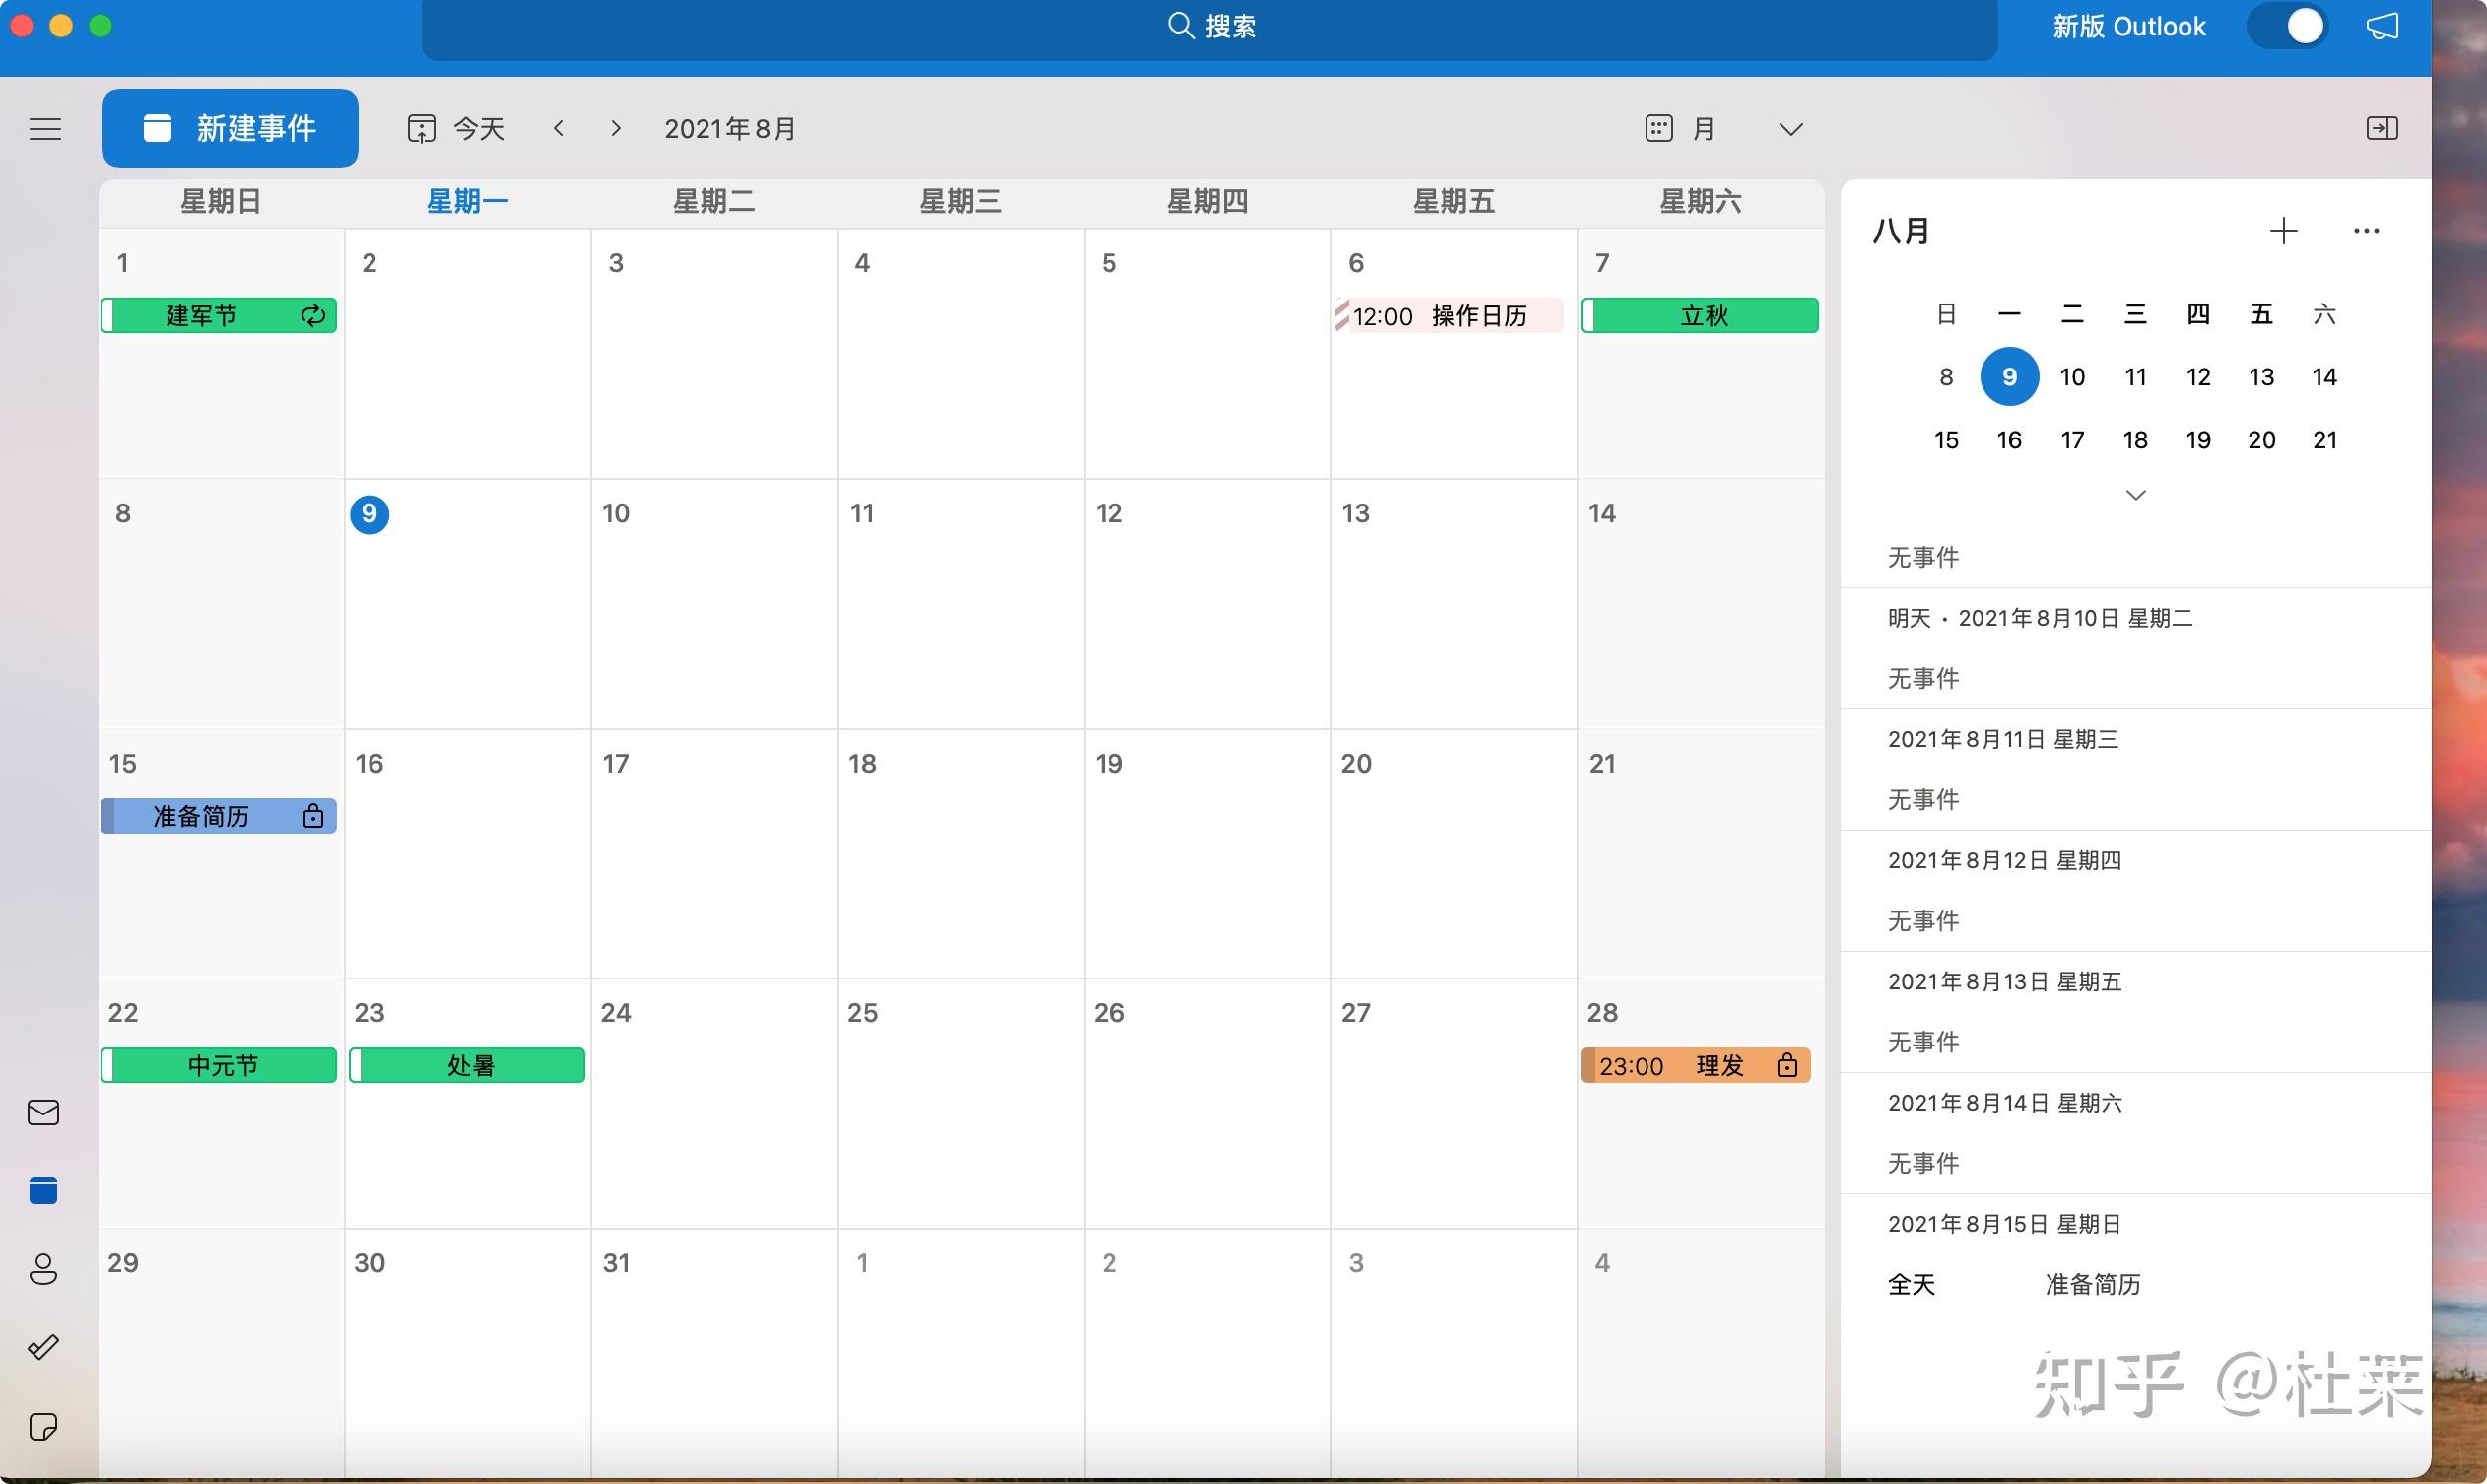Hide the right panel with the collapse icon
Screen dimensions: 2487x1484
pyautogui.click(x=2383, y=128)
